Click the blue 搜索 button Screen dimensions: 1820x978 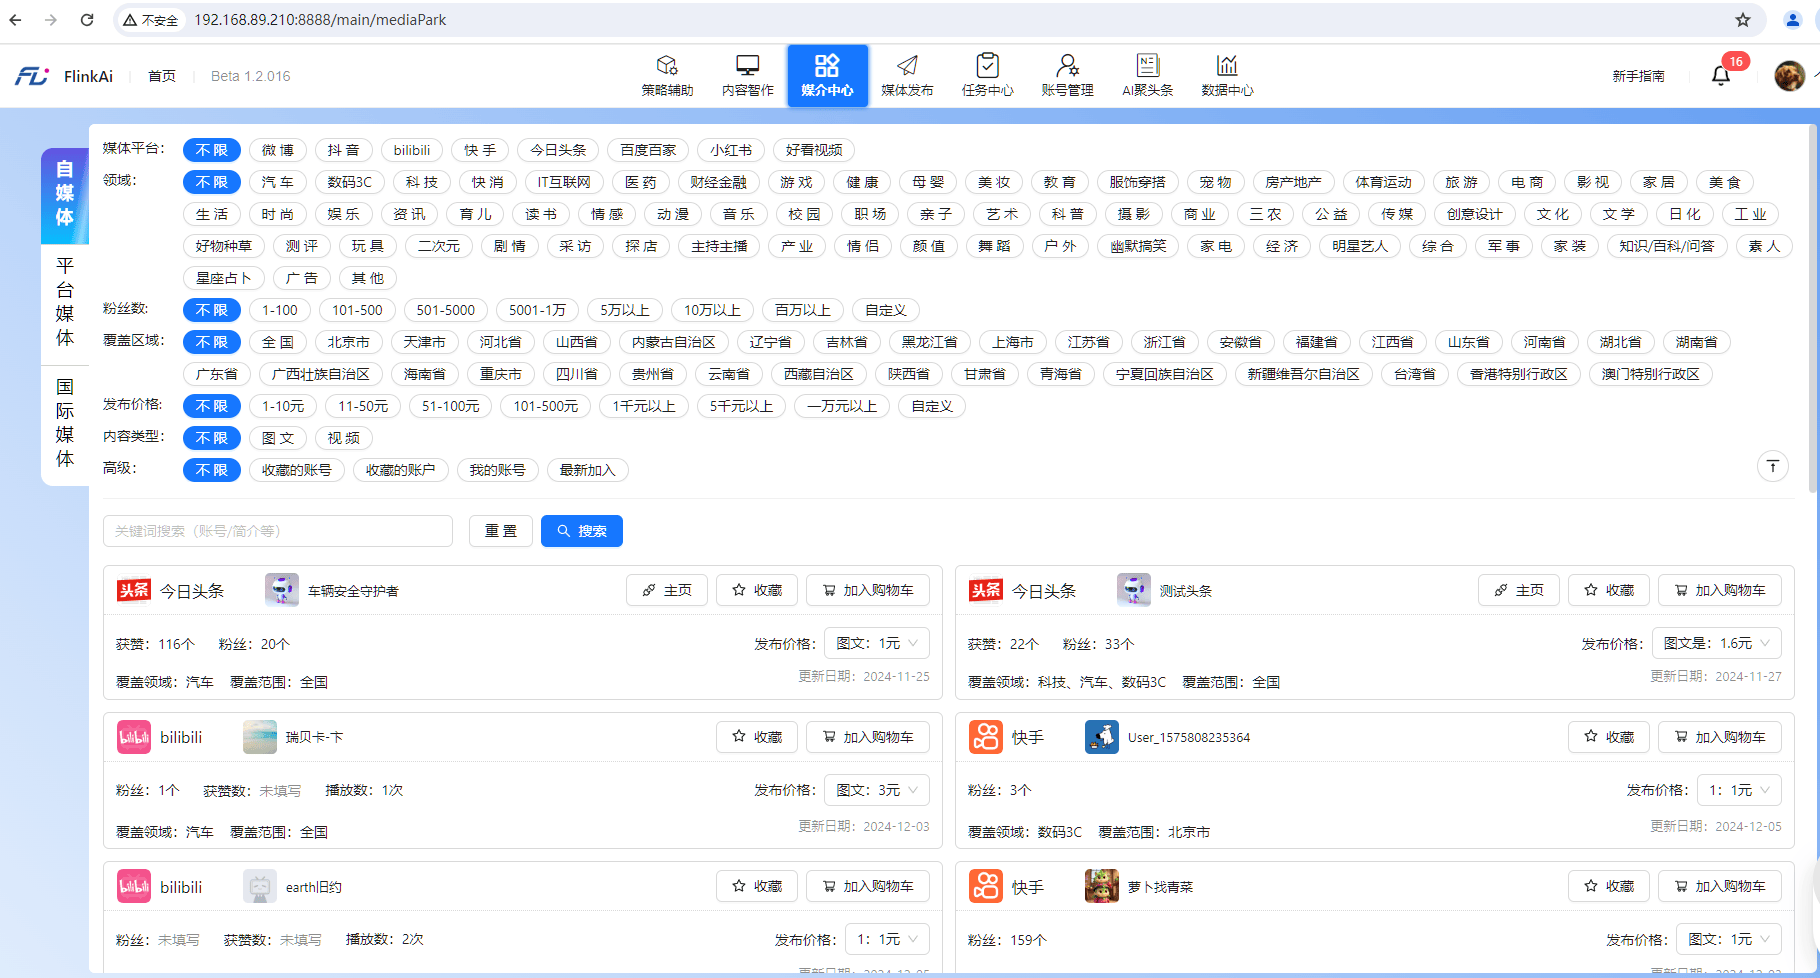click(582, 531)
